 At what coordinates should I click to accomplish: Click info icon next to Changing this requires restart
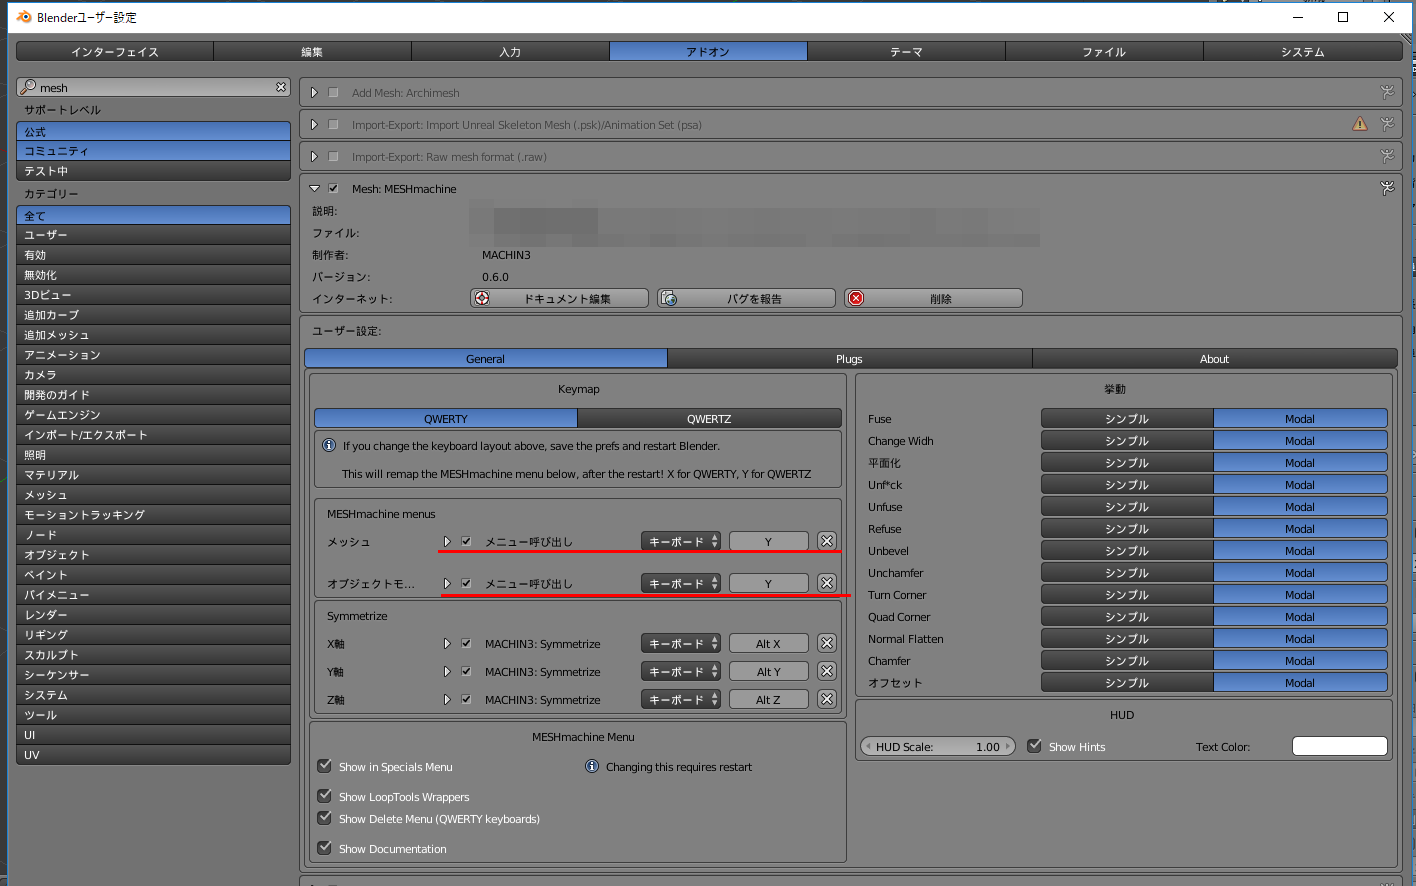(592, 766)
